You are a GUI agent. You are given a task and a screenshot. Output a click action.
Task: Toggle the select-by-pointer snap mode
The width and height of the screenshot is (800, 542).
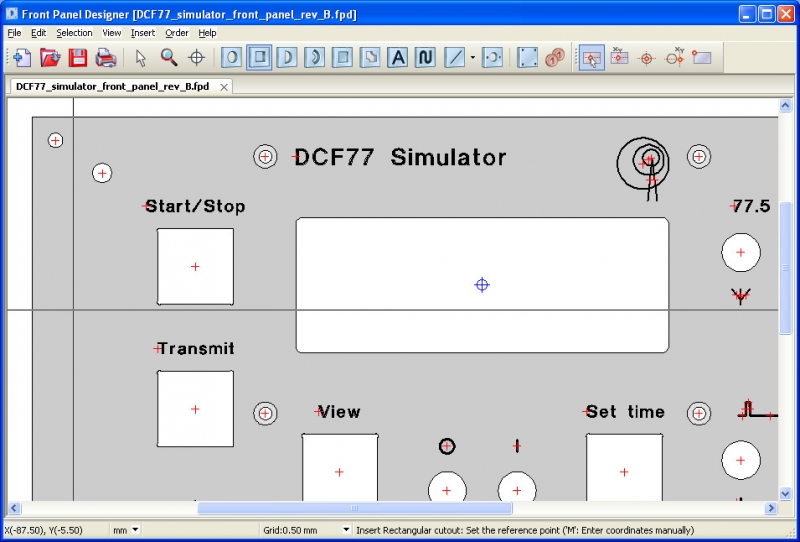point(592,57)
